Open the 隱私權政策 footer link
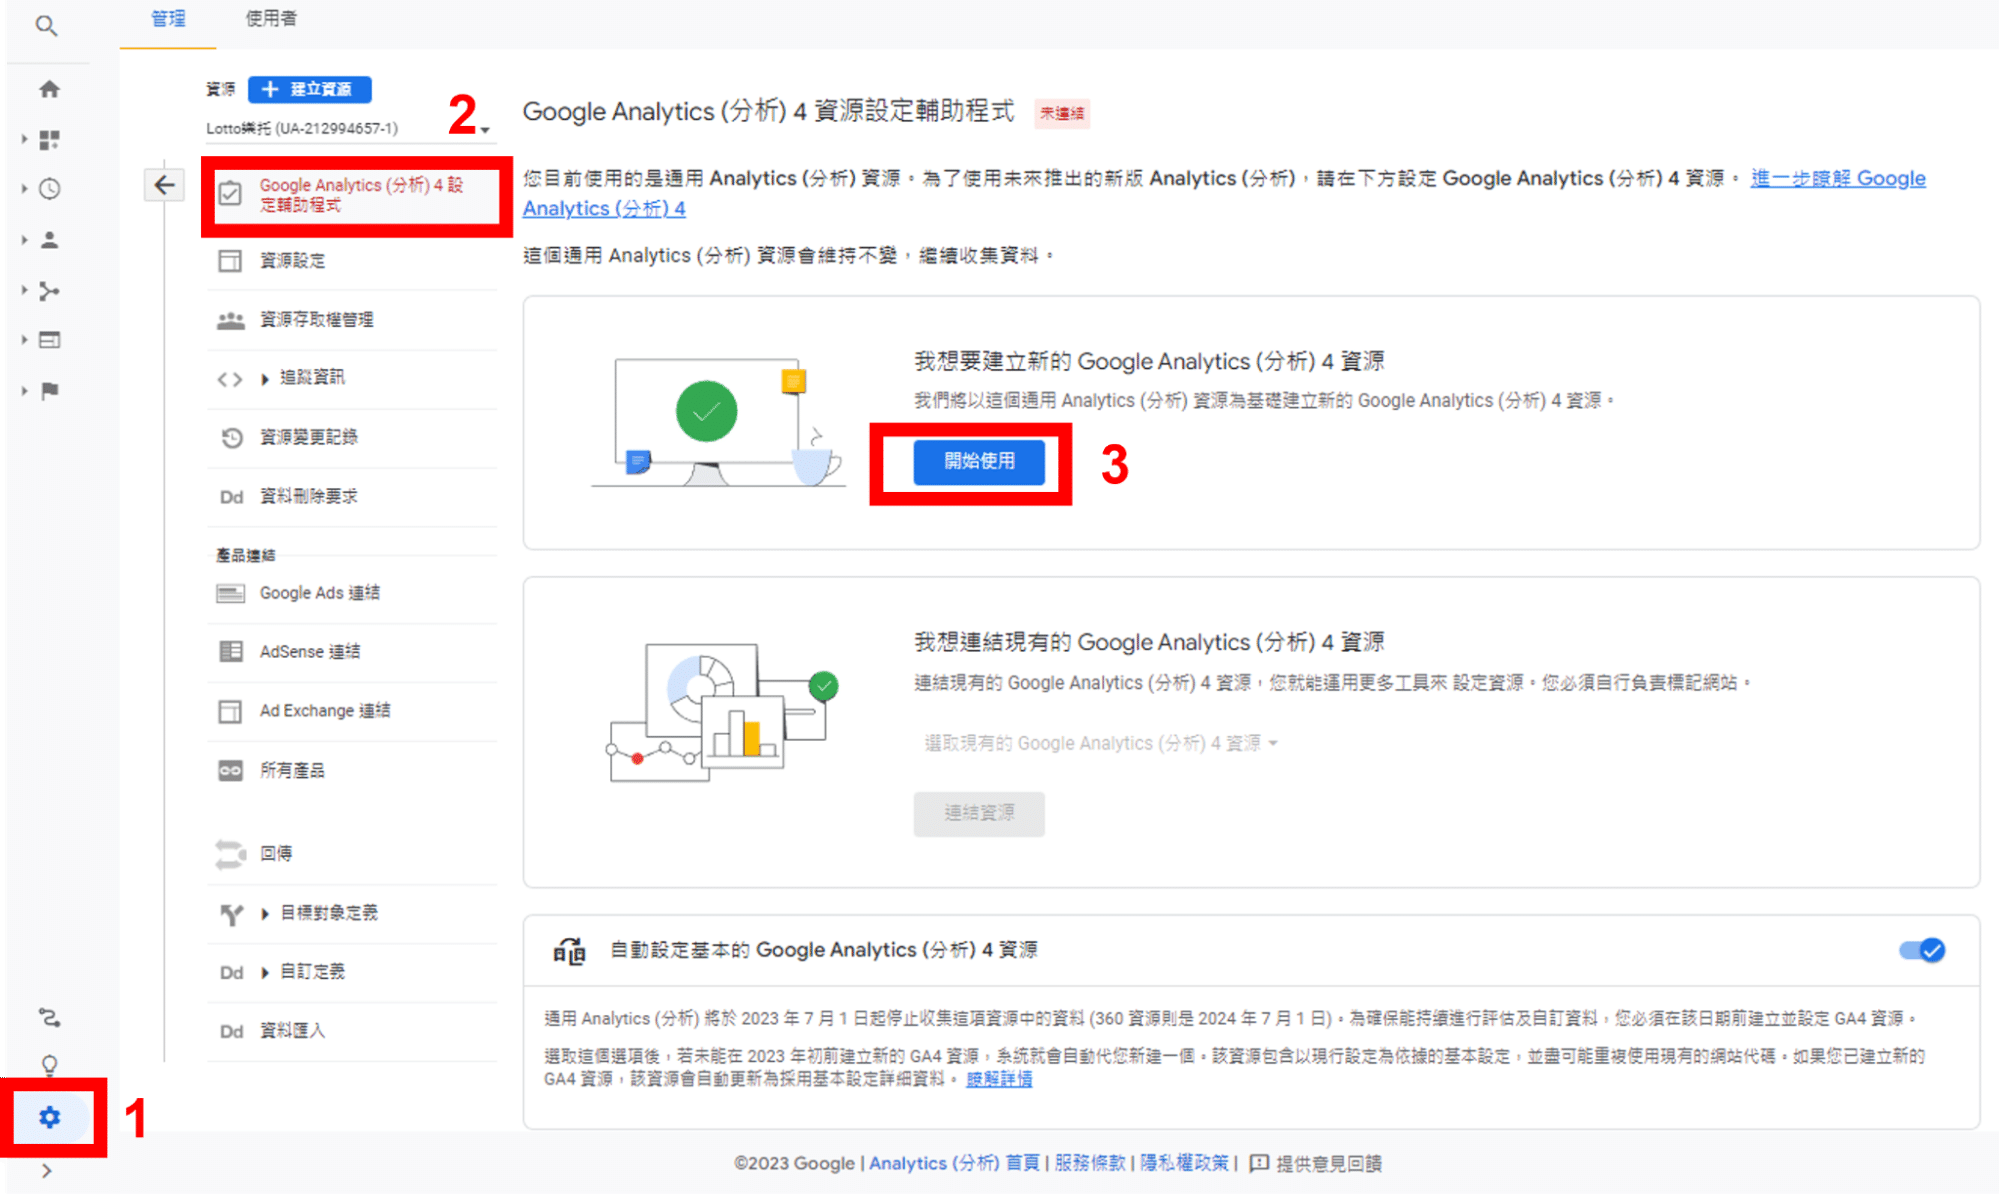Image resolution: width=1999 pixels, height=1194 pixels. [x=1184, y=1163]
